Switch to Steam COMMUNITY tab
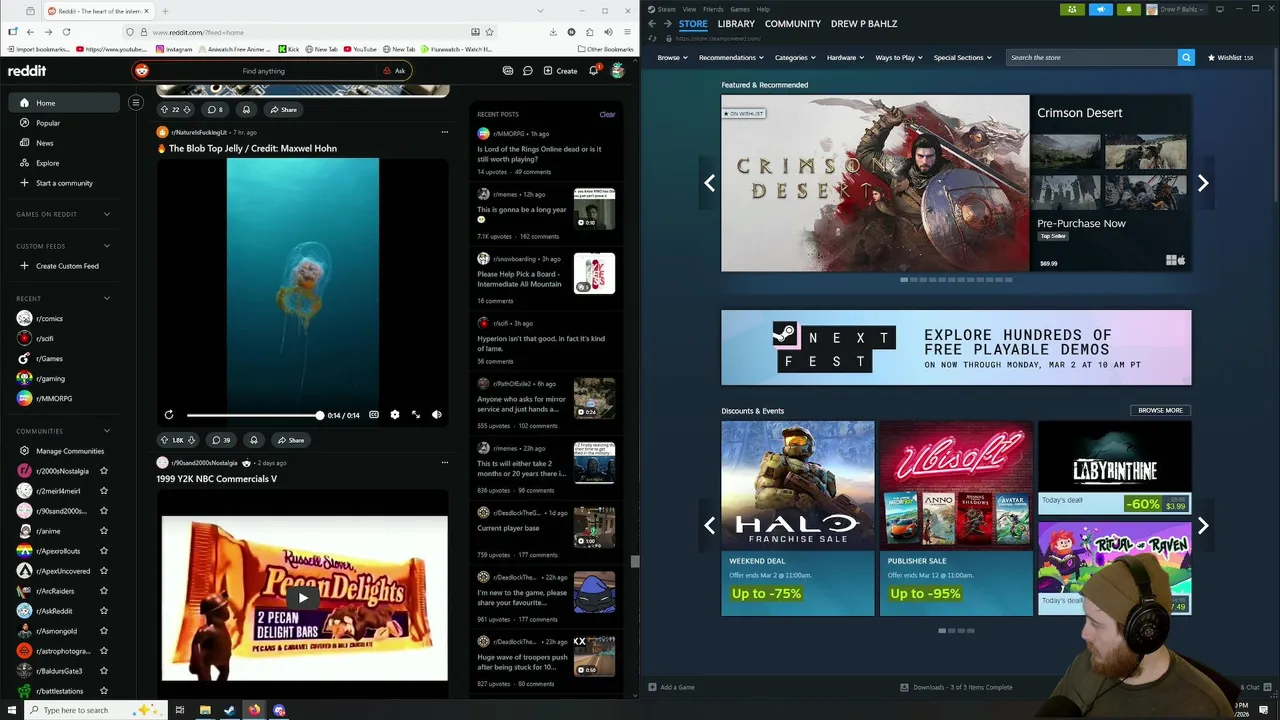The height and width of the screenshot is (720, 1280). point(792,24)
